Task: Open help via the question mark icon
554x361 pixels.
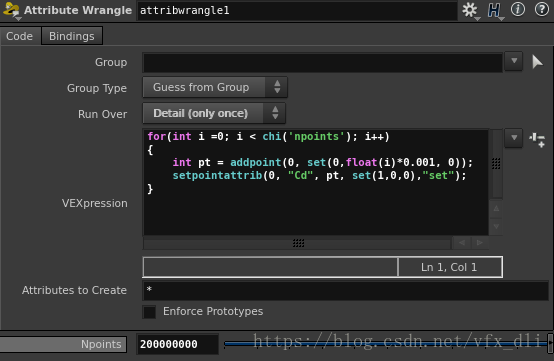Action: click(542, 10)
